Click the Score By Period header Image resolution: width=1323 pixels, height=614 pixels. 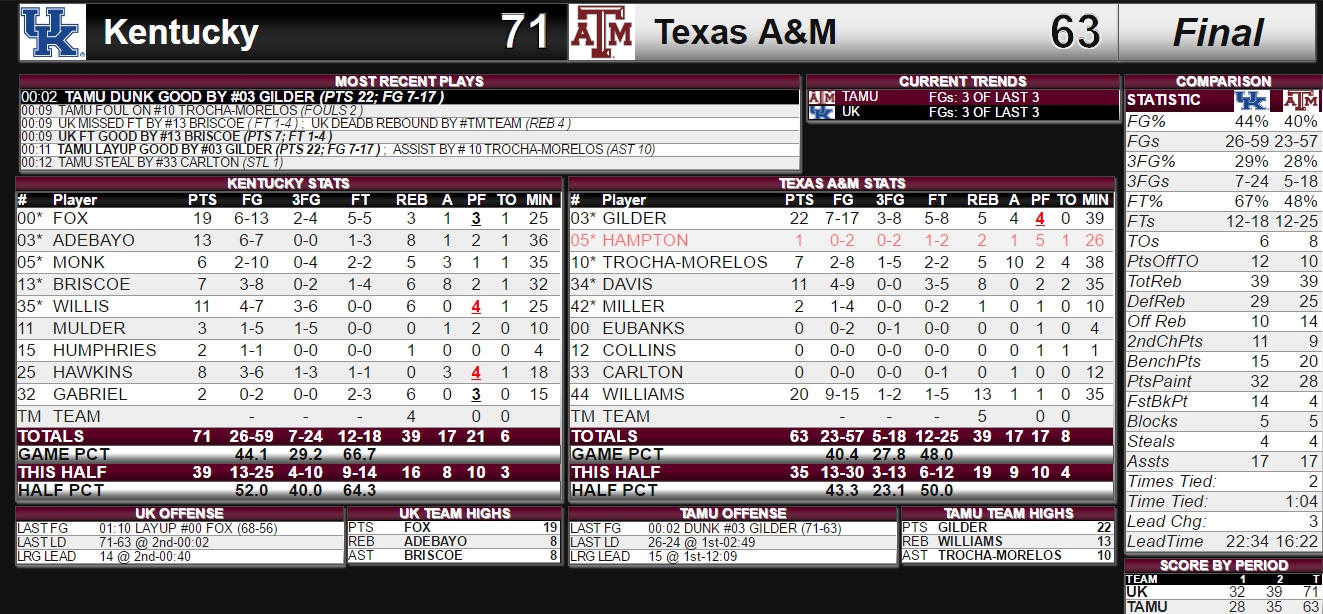pos(1223,565)
